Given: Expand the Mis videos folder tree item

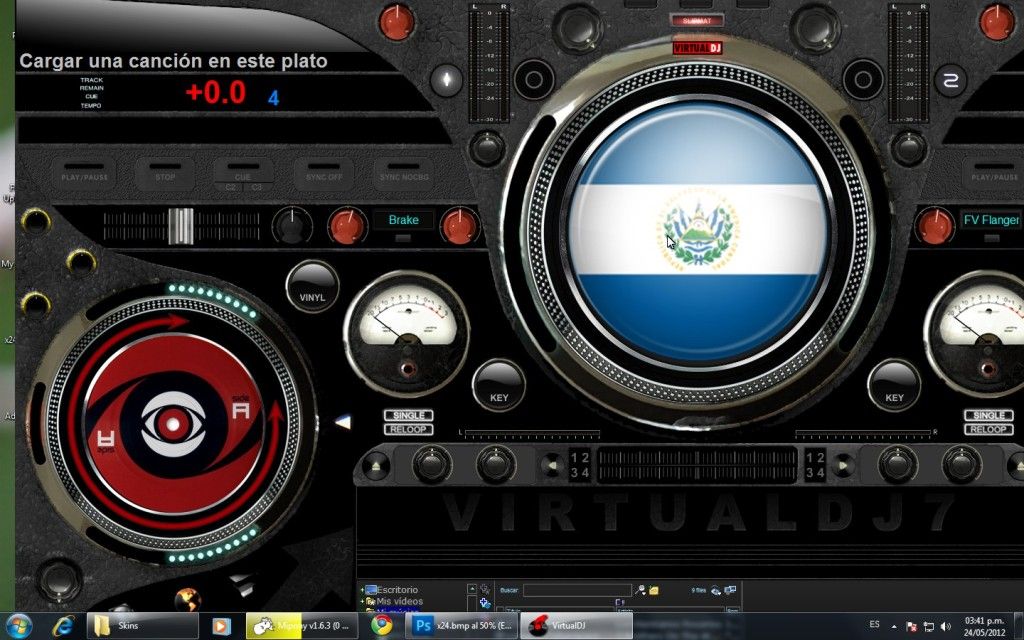Looking at the screenshot, I should (362, 601).
